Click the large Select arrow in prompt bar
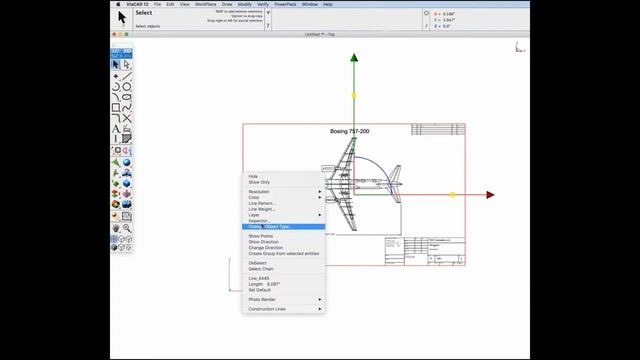 pyautogui.click(x=122, y=18)
